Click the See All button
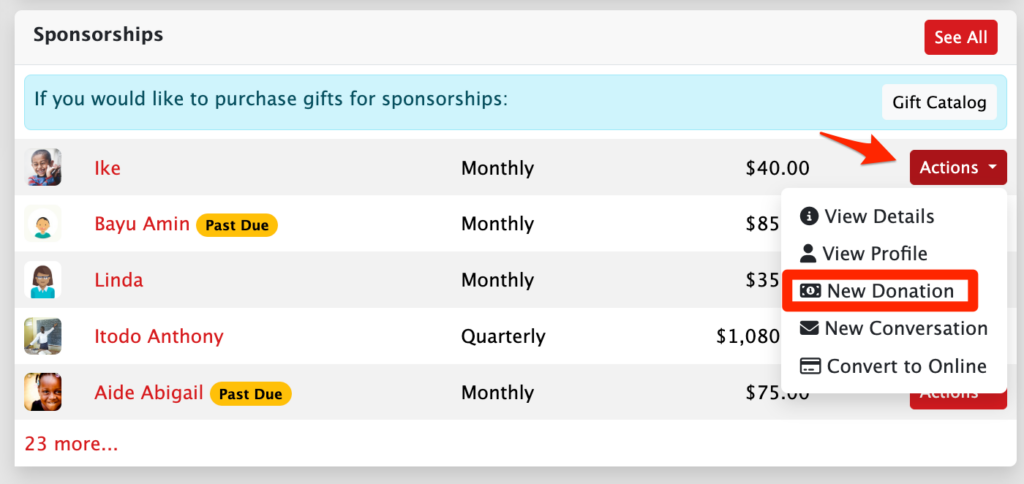Image resolution: width=1024 pixels, height=484 pixels. (961, 37)
